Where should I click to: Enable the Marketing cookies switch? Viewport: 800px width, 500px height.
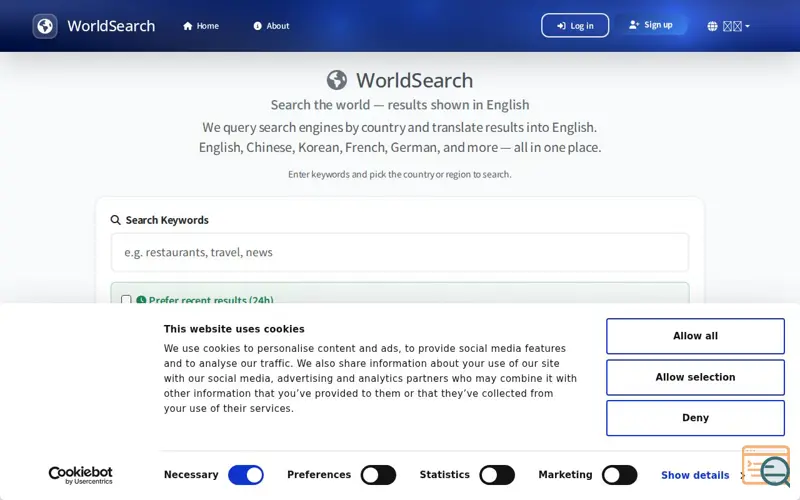point(619,475)
